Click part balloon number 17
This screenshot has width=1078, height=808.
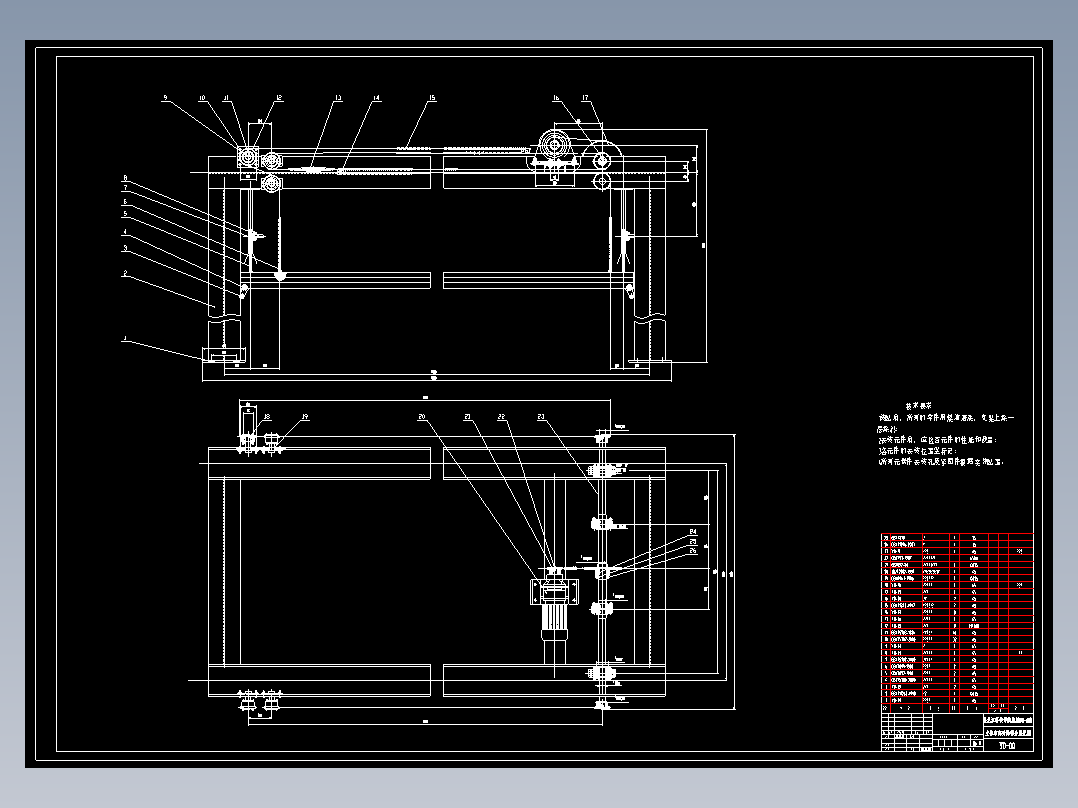586,98
